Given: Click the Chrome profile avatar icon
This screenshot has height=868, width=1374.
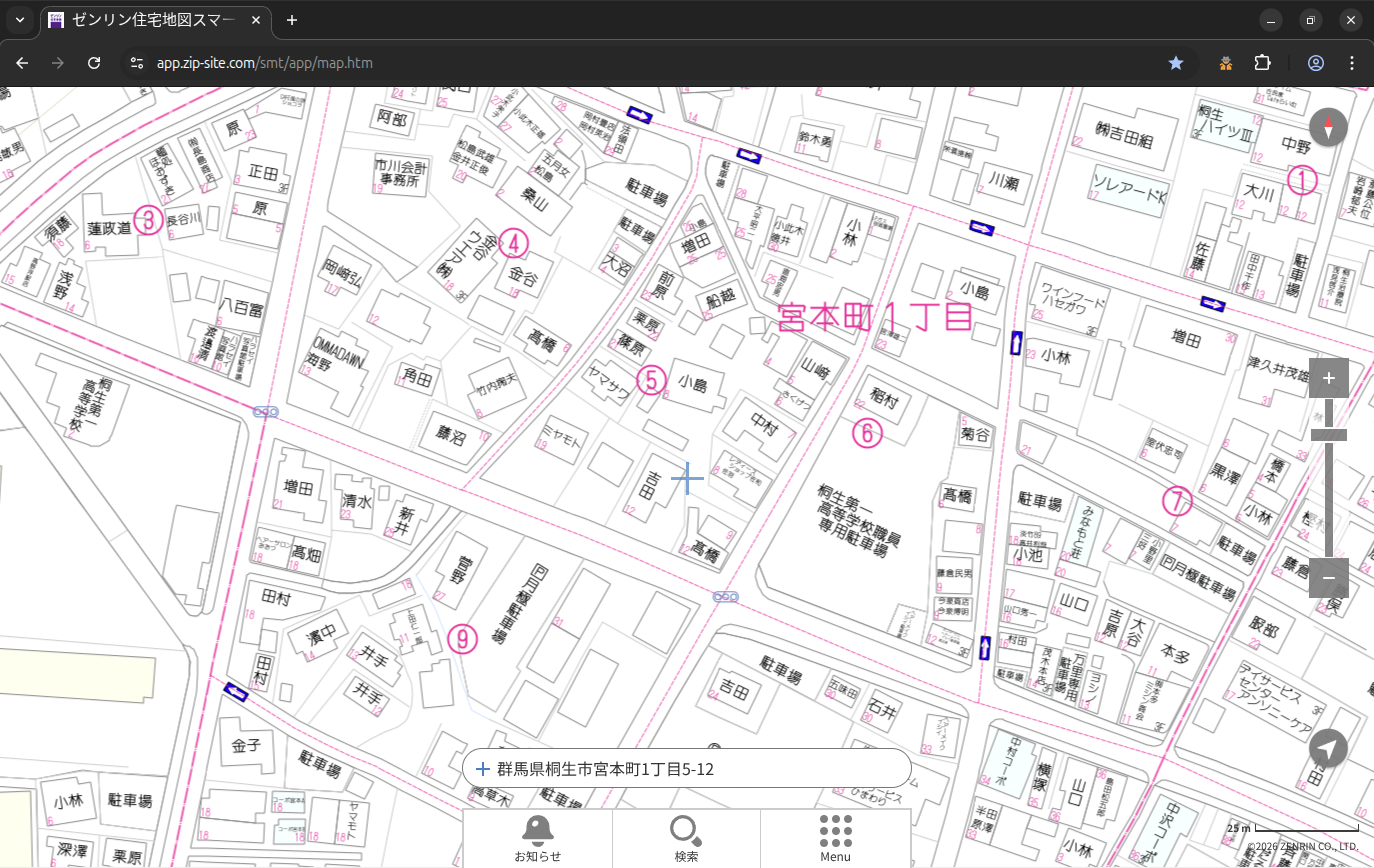Looking at the screenshot, I should click(x=1316, y=63).
